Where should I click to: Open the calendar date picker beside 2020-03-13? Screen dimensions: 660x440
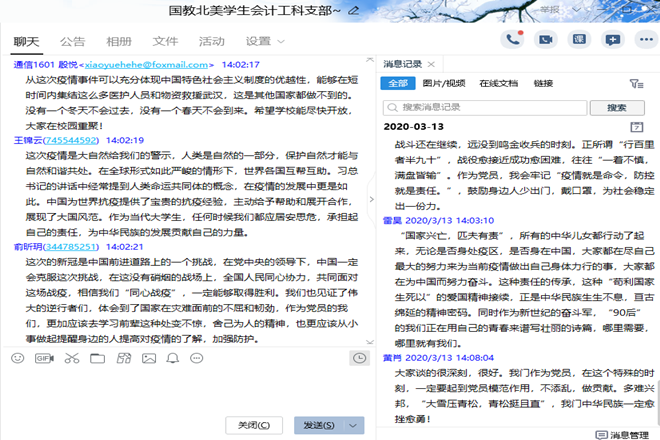click(636, 128)
